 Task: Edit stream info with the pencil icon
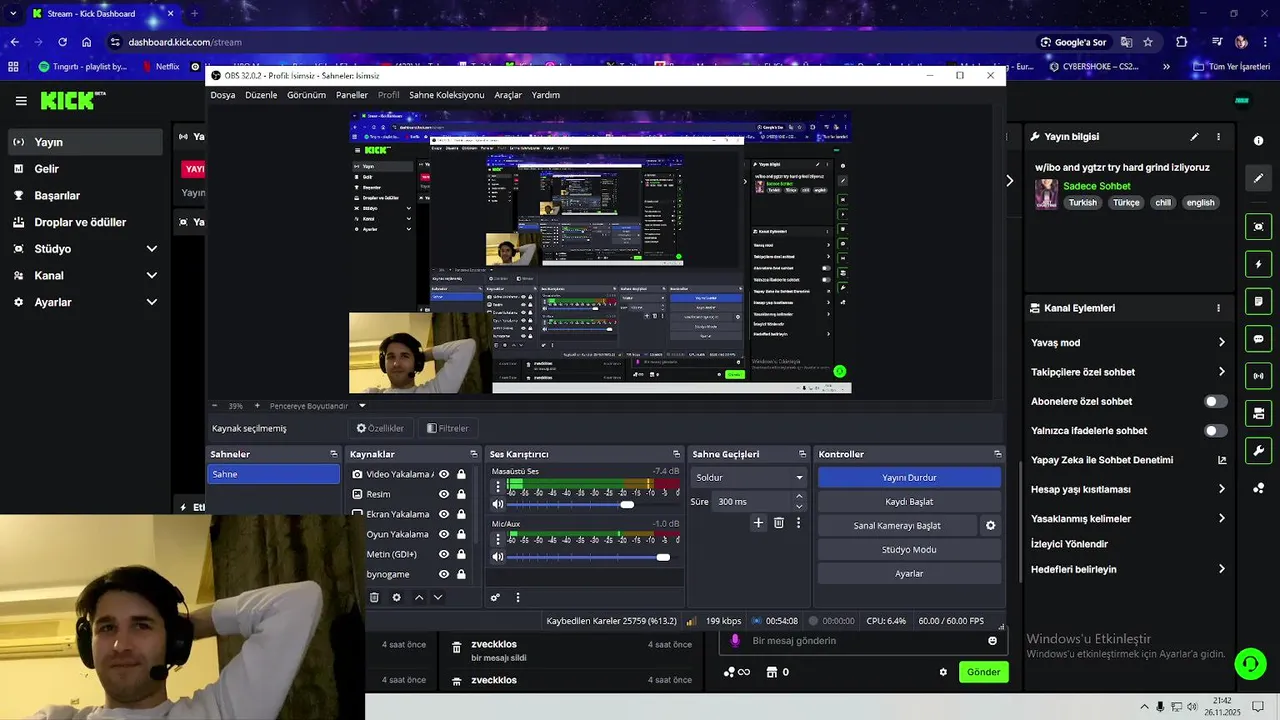click(x=1194, y=137)
